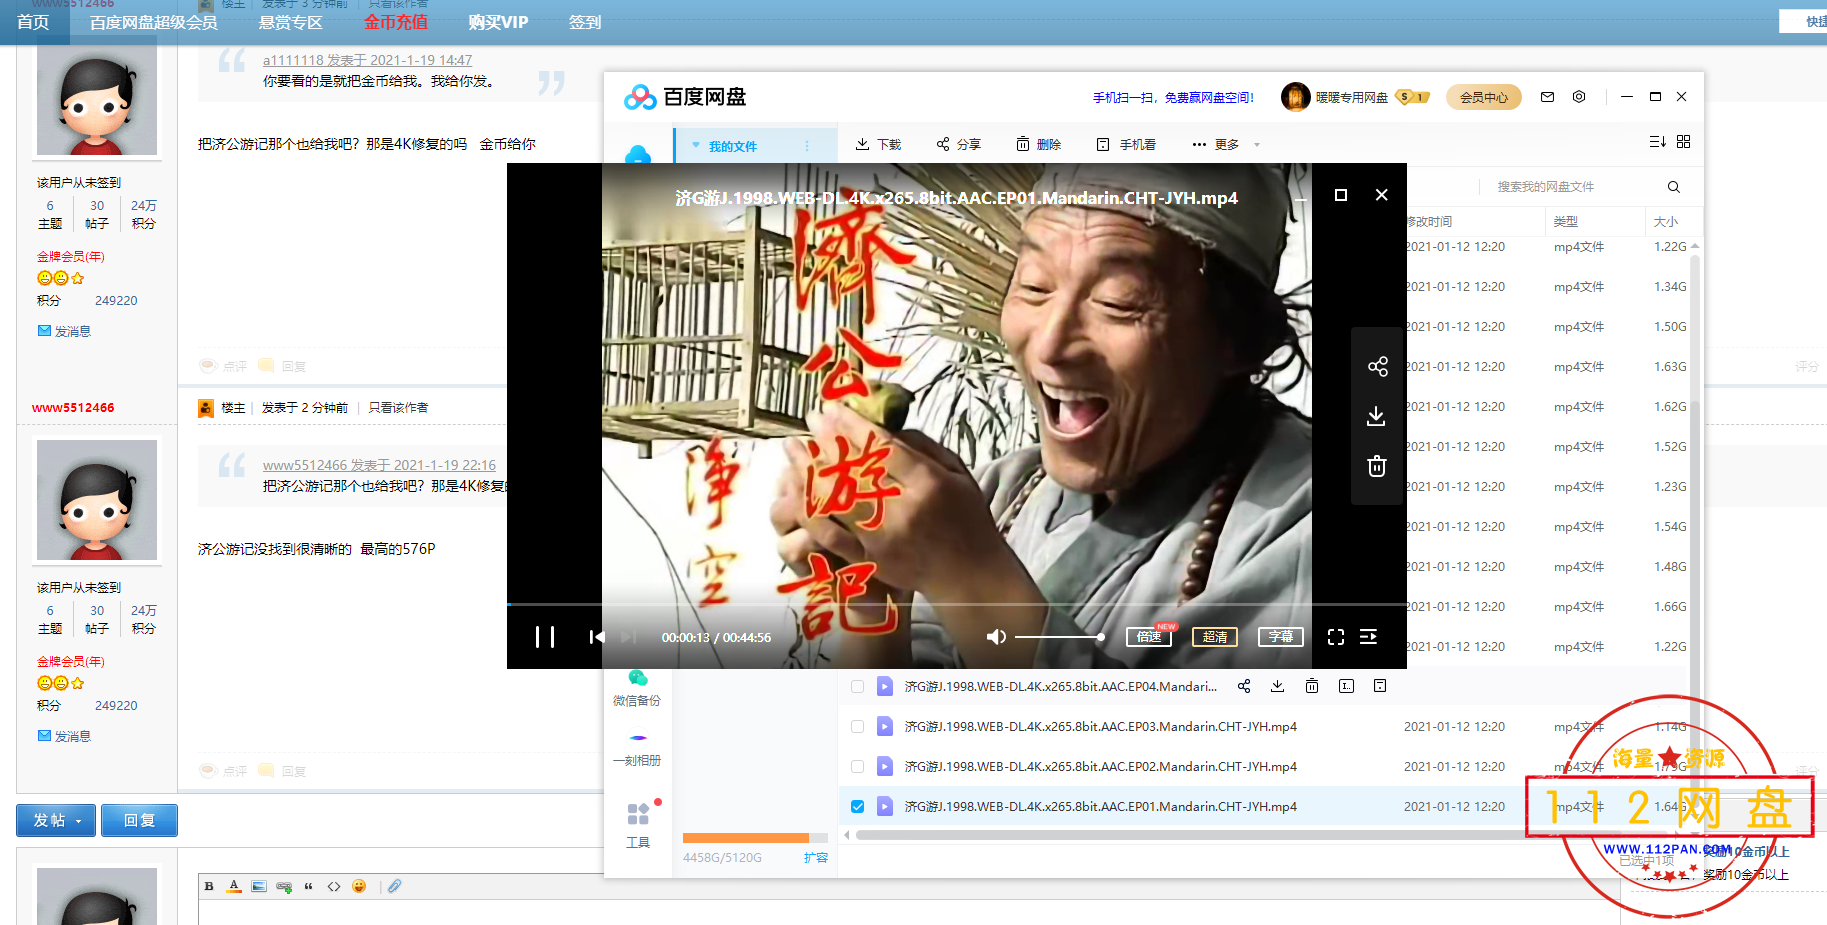Toggle bold in reply editor

(209, 886)
